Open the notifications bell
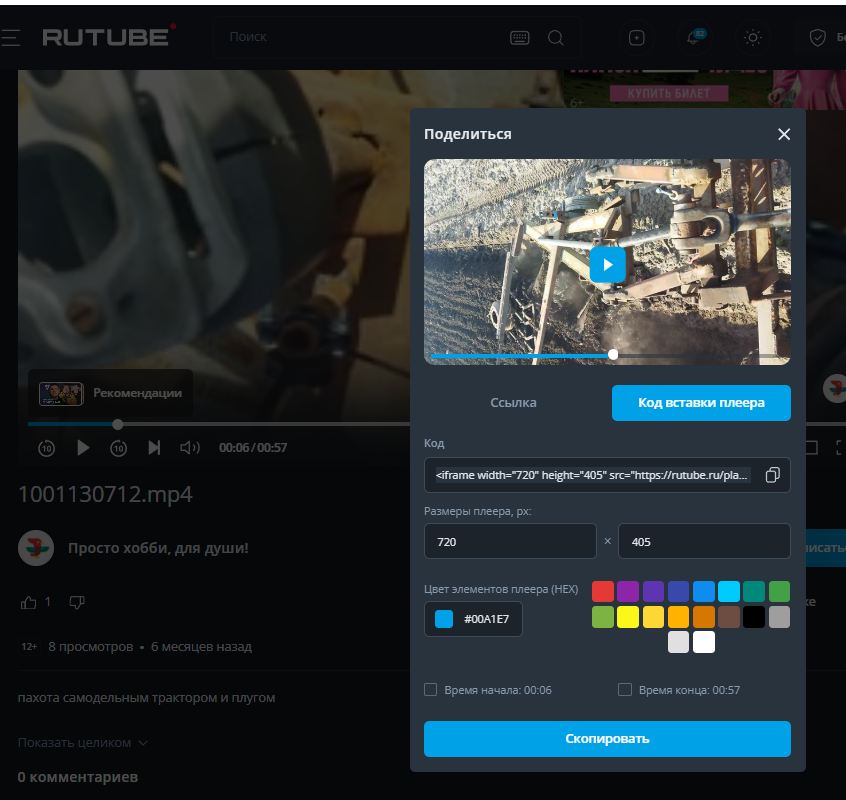Screen dimensions: 846x800 [694, 37]
